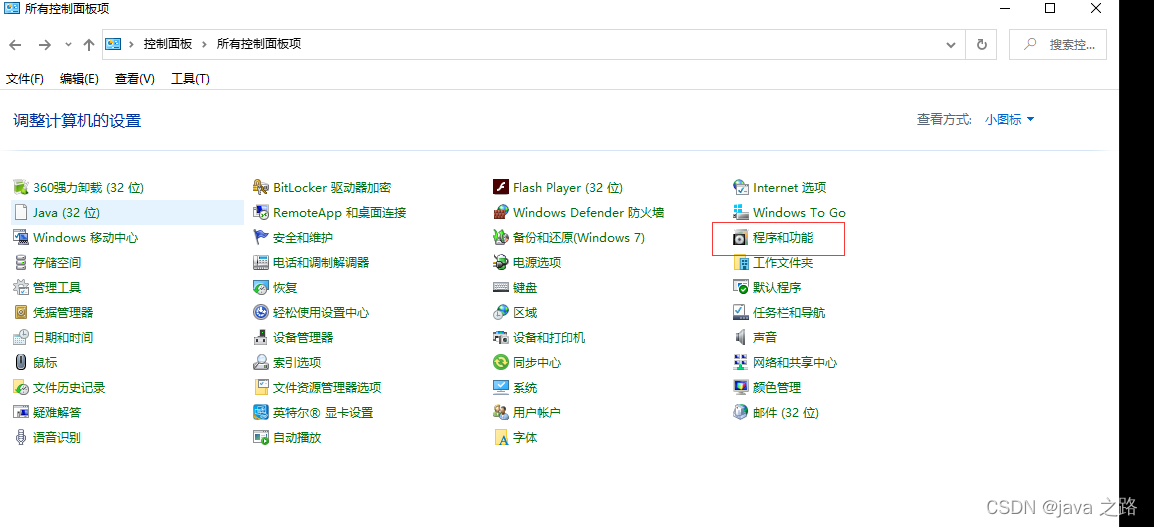This screenshot has width=1154, height=527.
Task: Click the 自动播放 icon
Action: [x=261, y=438]
